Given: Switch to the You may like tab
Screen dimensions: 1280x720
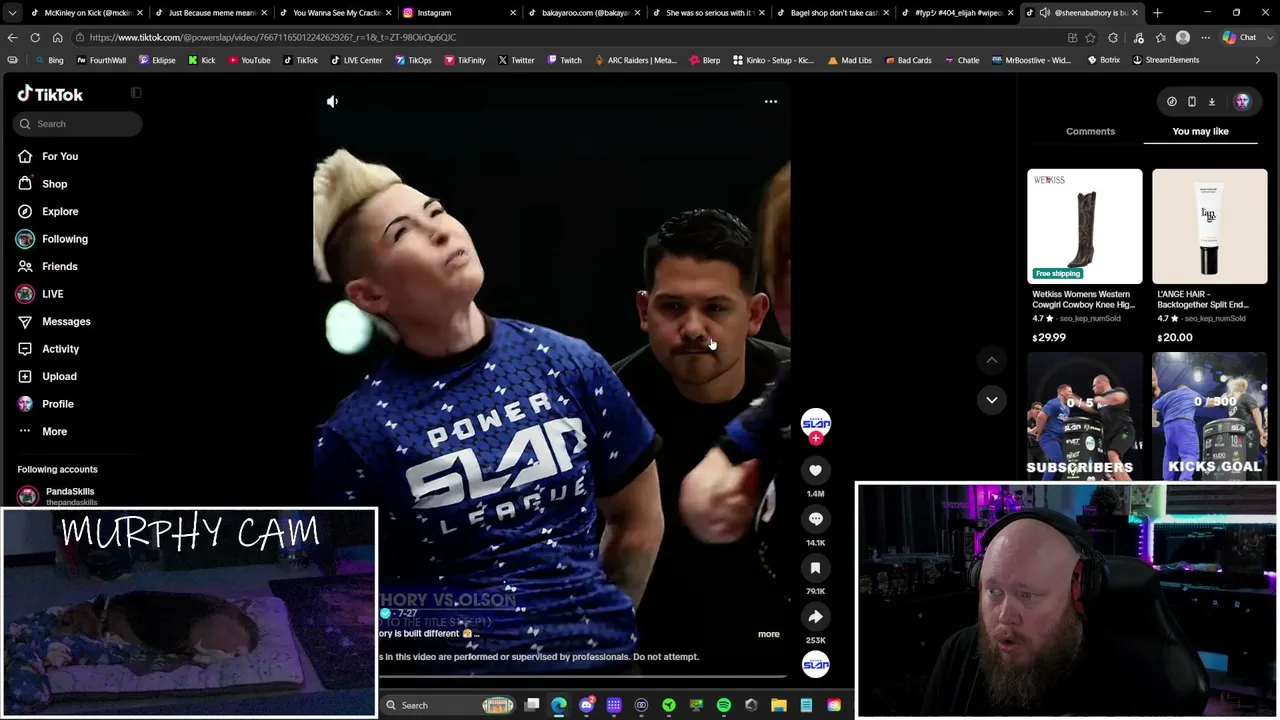Looking at the screenshot, I should 1200,131.
